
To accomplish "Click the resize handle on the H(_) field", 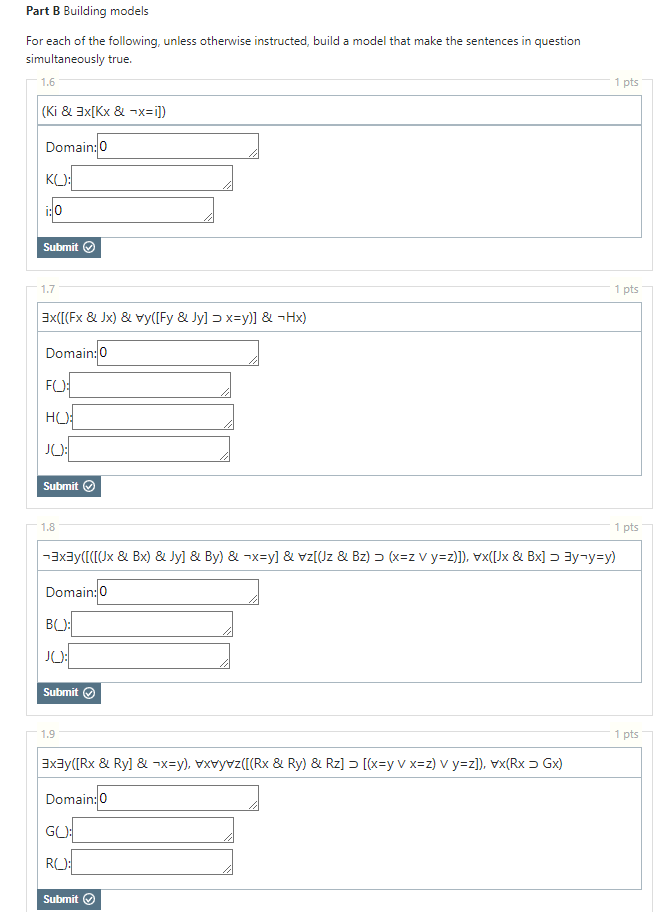I will click(x=229, y=426).
